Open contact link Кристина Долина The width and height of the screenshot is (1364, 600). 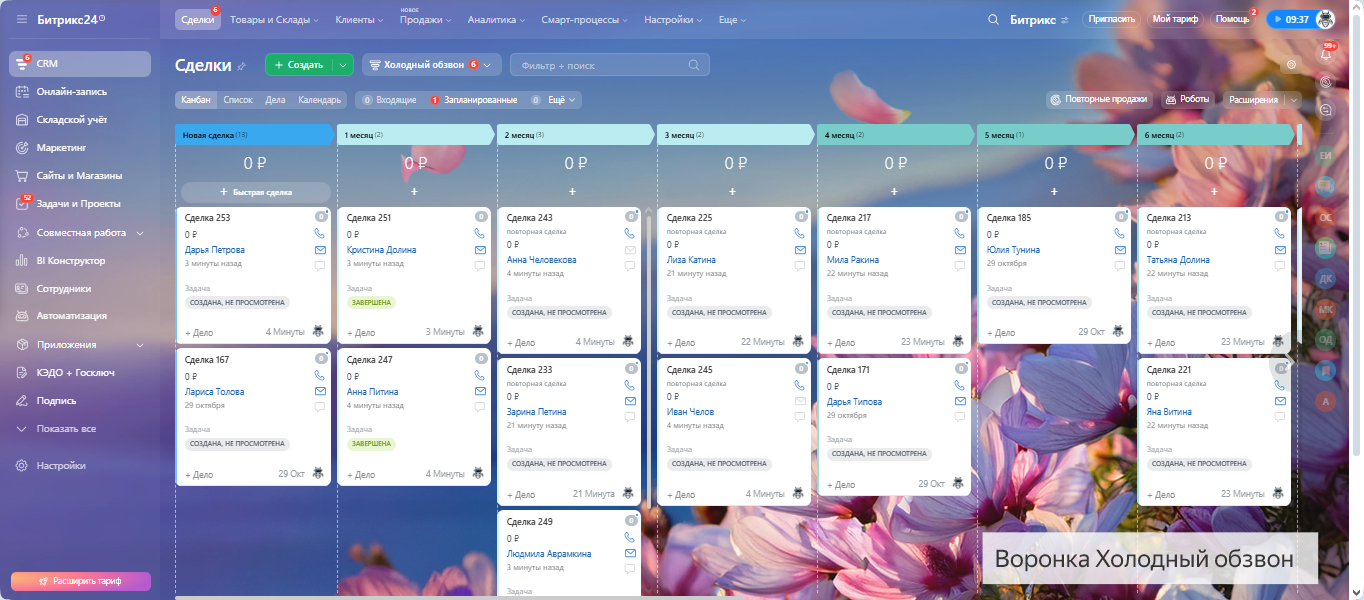382,250
